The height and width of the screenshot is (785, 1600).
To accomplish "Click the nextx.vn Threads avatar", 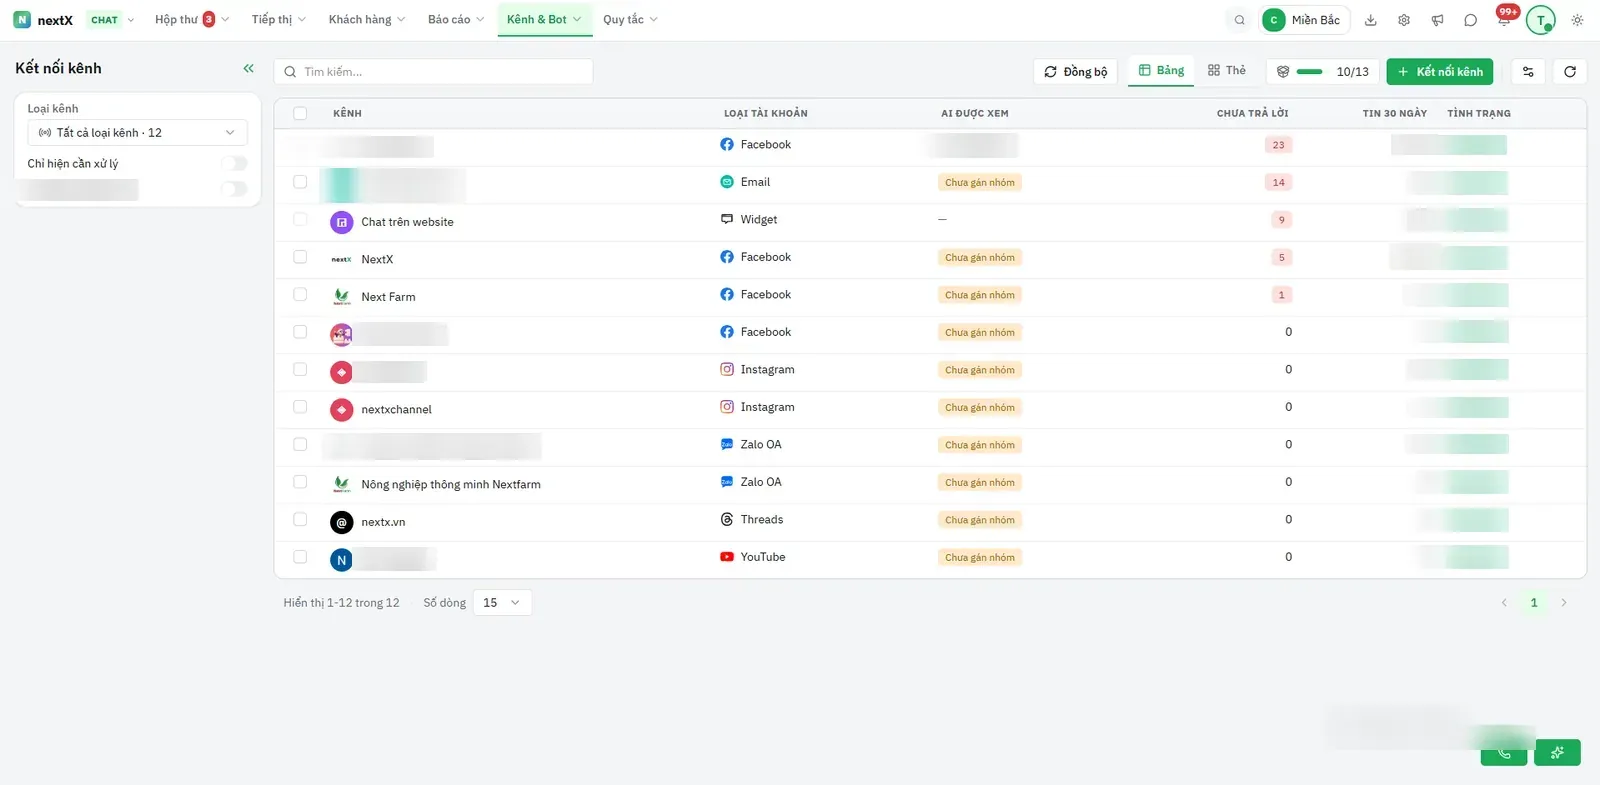I will [341, 522].
